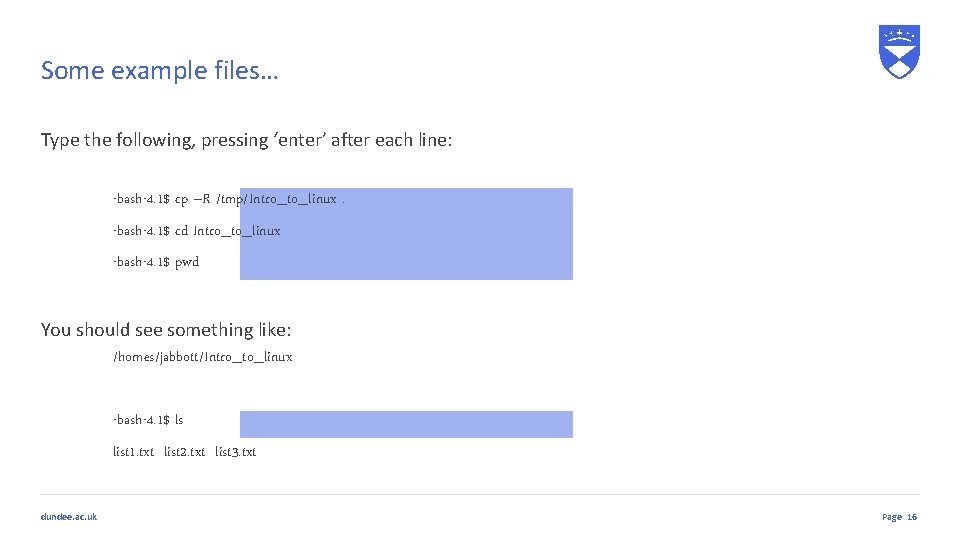The width and height of the screenshot is (960, 540).
Task: Click the 'list2.txt' filename
Action: [184, 452]
